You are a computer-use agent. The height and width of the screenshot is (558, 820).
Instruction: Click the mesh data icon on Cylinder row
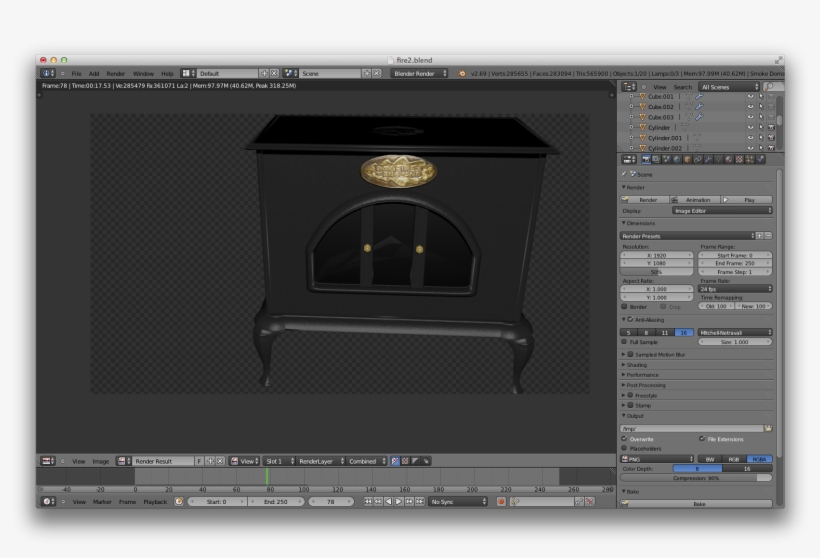tap(685, 128)
